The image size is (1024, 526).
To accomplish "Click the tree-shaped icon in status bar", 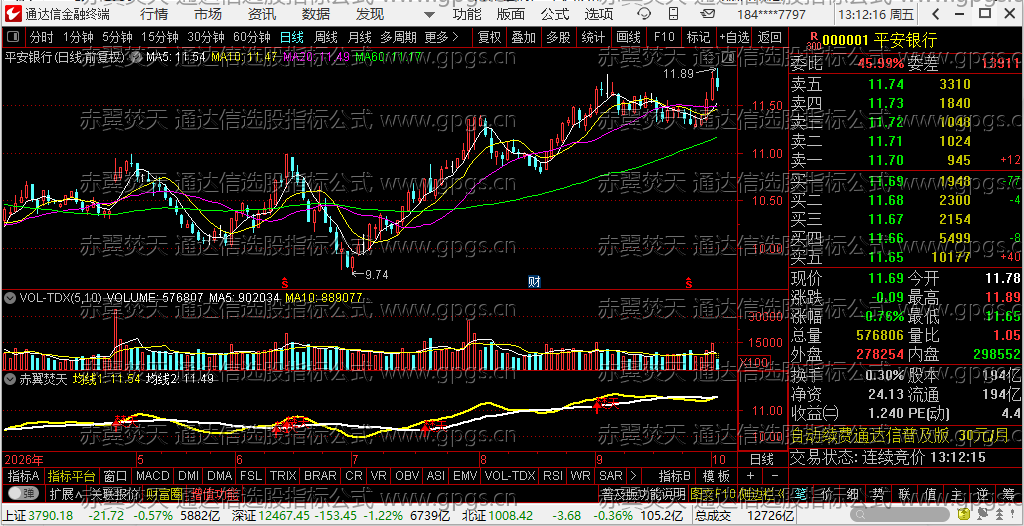I will 999,514.
